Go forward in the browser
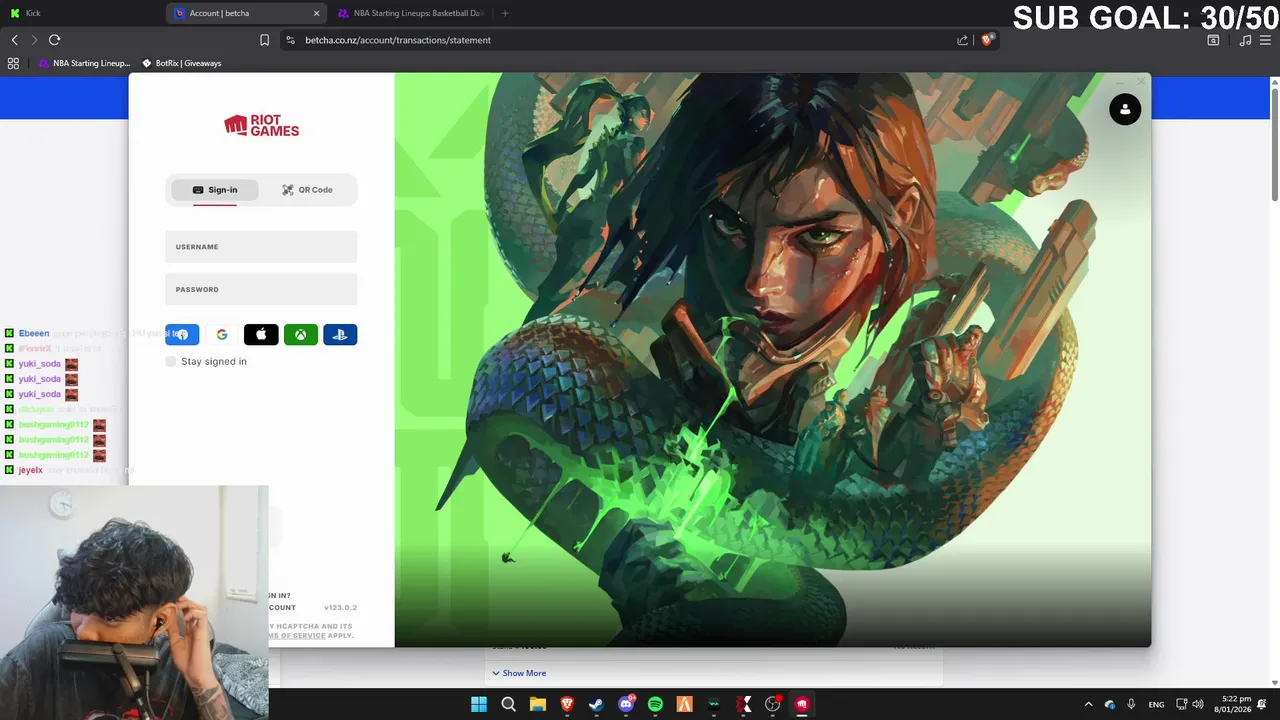Image resolution: width=1280 pixels, height=720 pixels. click(34, 40)
